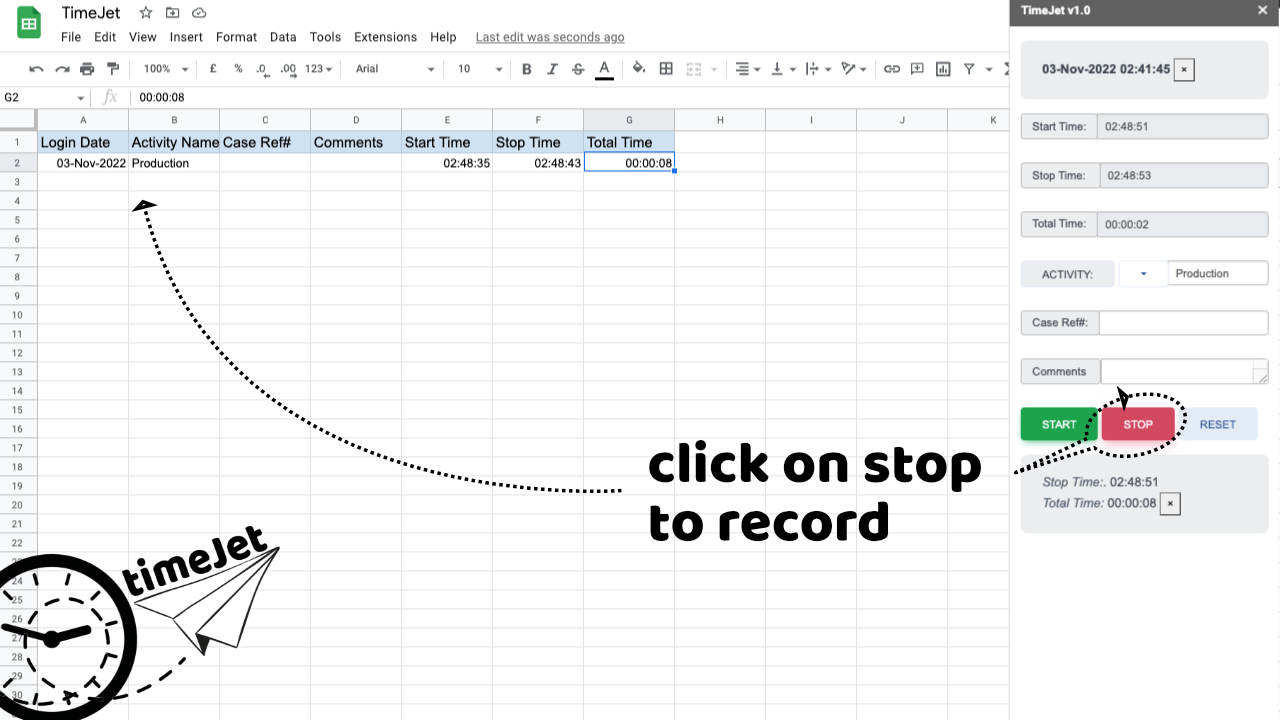Select the paint format tool

click(x=112, y=69)
